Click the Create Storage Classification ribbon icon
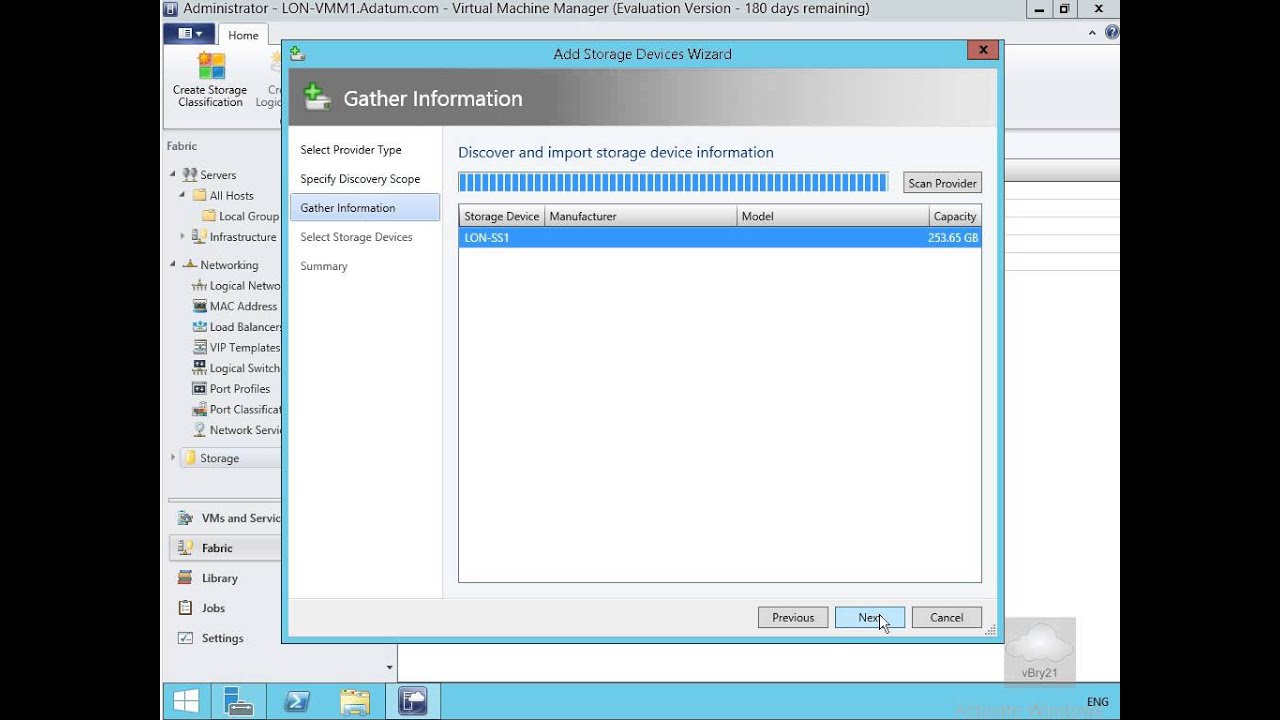Screen dimensions: 1280x720 tap(210, 64)
